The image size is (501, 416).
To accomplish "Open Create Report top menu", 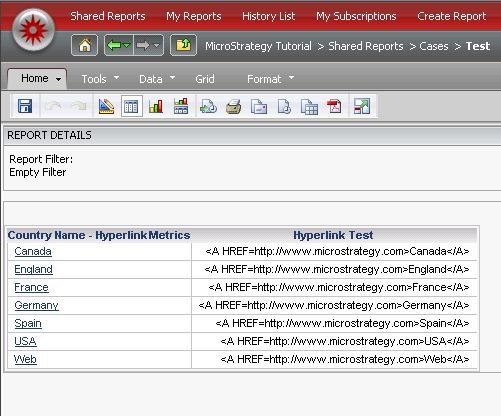I will [x=452, y=16].
